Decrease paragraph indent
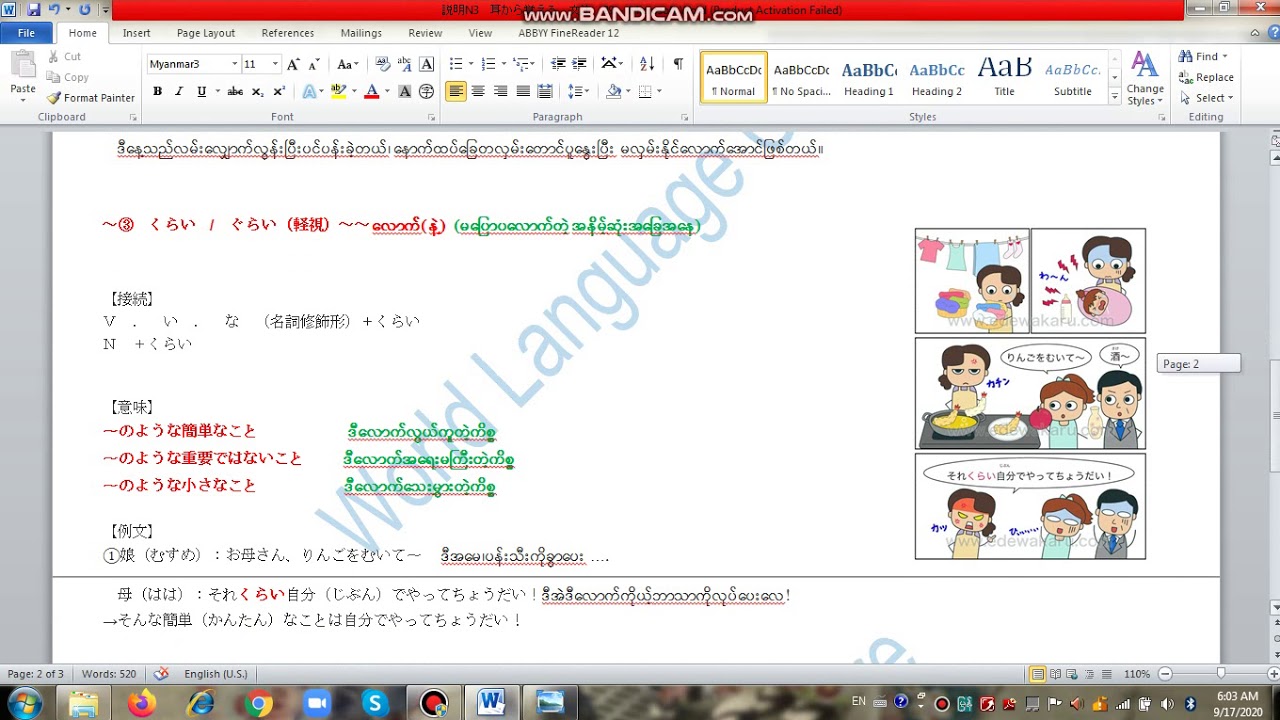The width and height of the screenshot is (1280, 720). (x=558, y=64)
